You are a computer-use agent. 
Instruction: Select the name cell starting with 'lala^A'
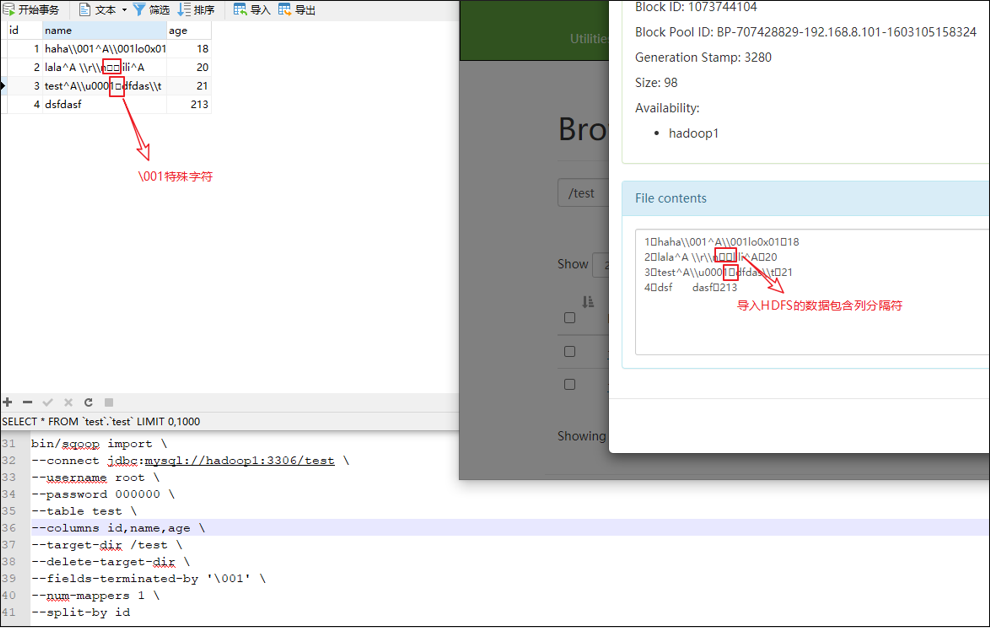tap(105, 67)
